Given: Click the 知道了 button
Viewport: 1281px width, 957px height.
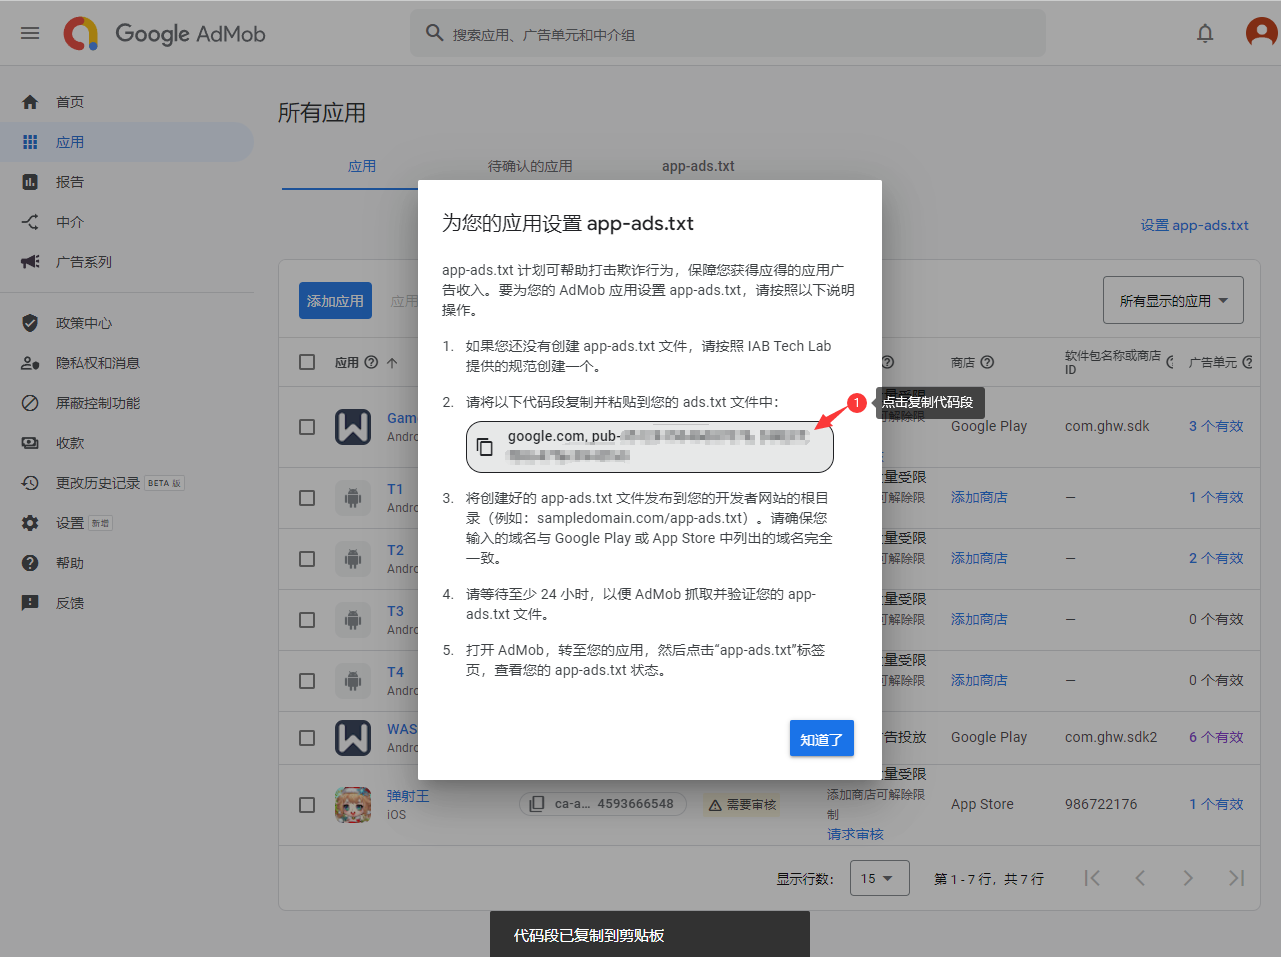Looking at the screenshot, I should 822,739.
